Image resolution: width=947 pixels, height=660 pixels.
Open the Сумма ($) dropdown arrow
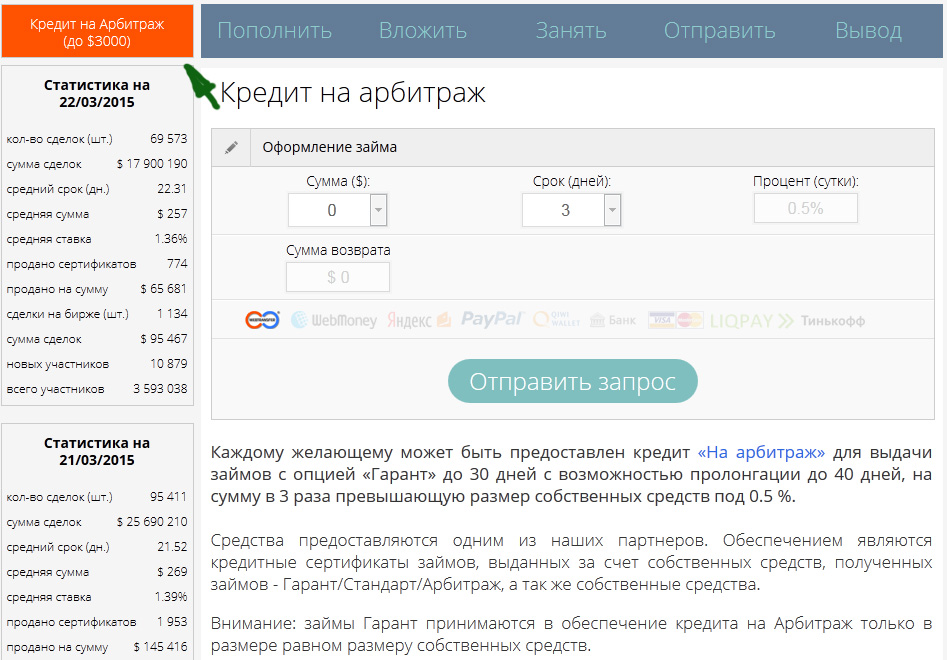coord(379,210)
